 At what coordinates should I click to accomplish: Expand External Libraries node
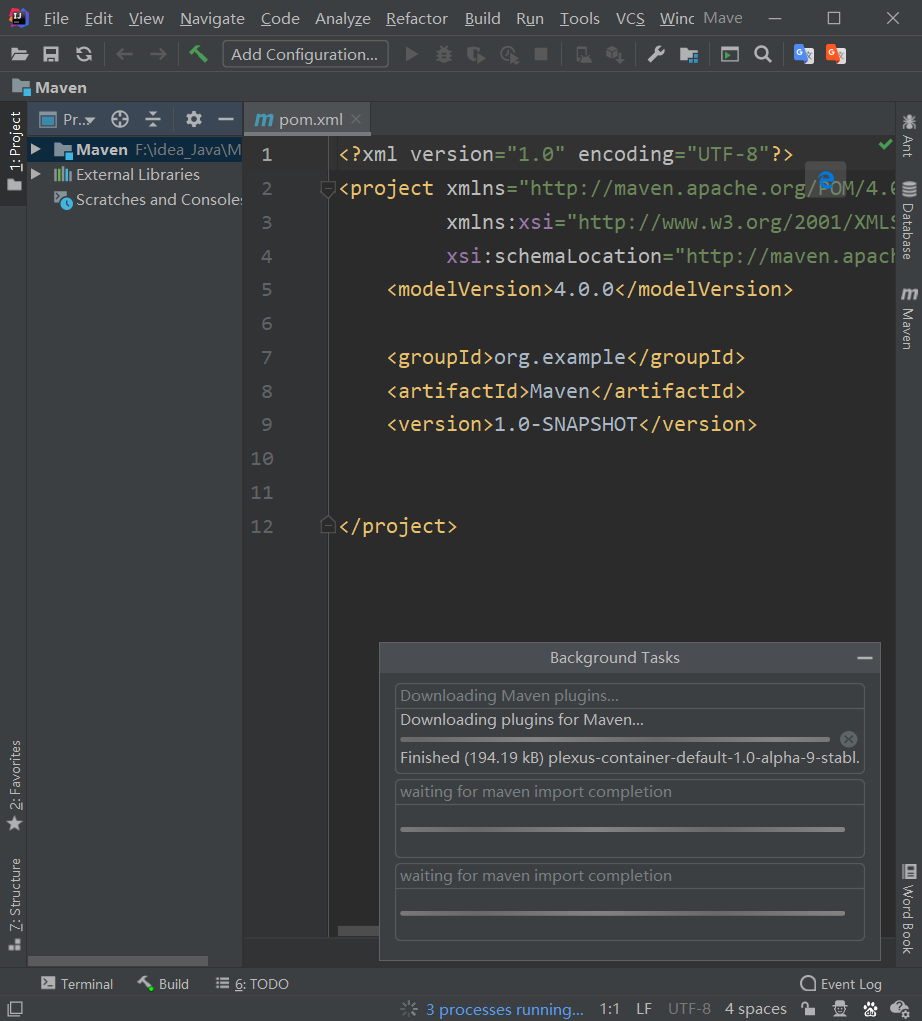pyautogui.click(x=36, y=174)
